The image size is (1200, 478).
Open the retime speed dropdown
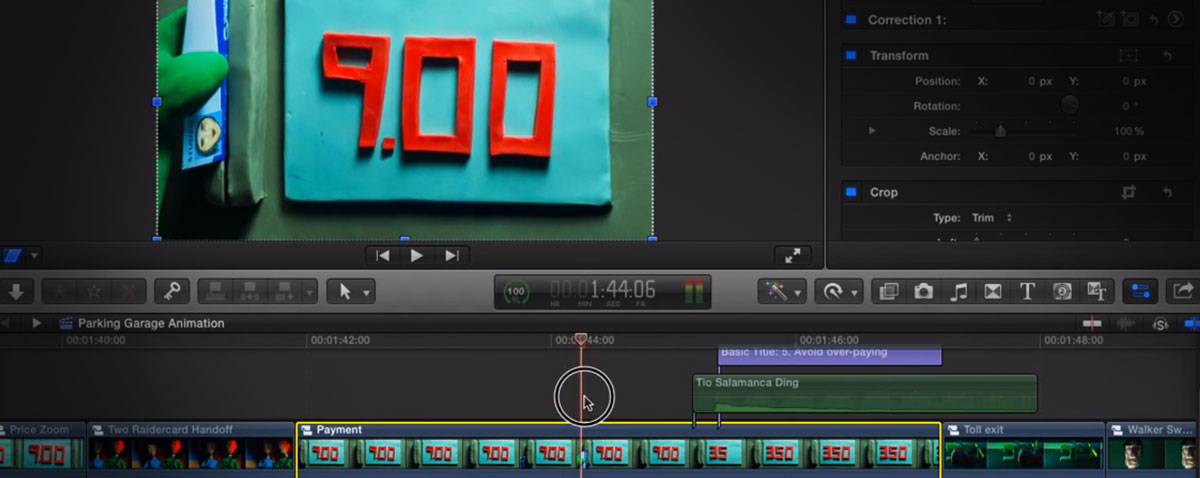coord(838,291)
